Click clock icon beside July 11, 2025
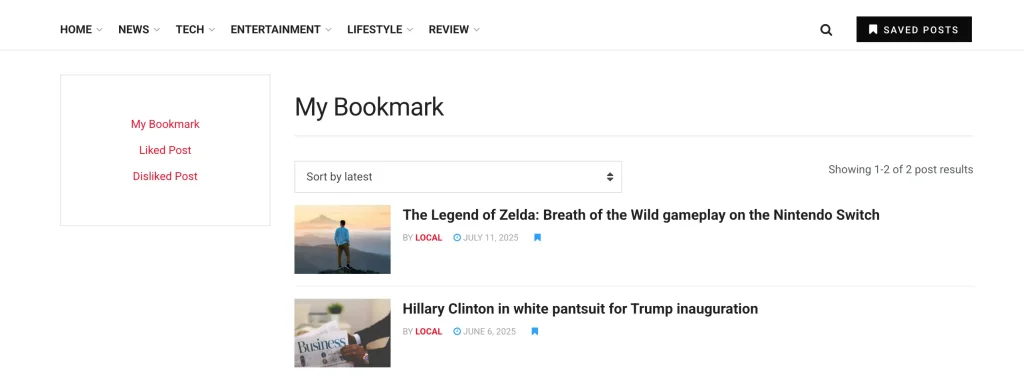1024x389 pixels. 457,238
